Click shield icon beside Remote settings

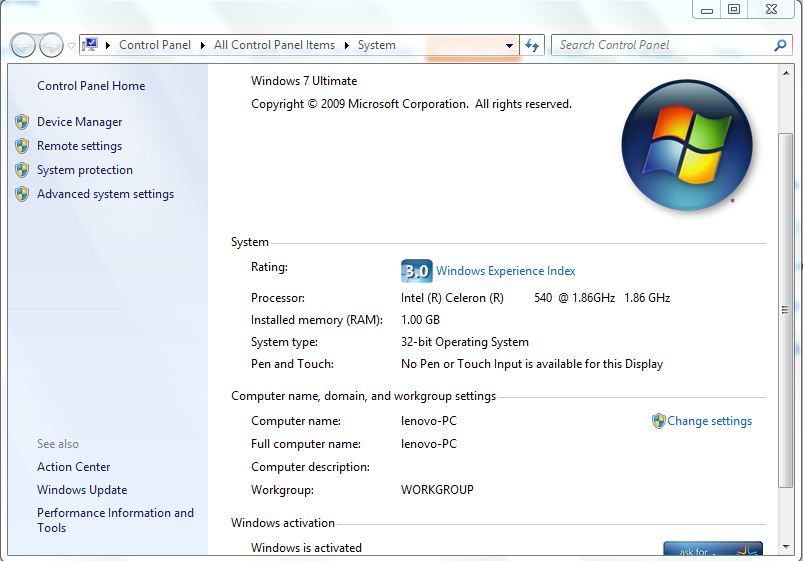[22, 146]
